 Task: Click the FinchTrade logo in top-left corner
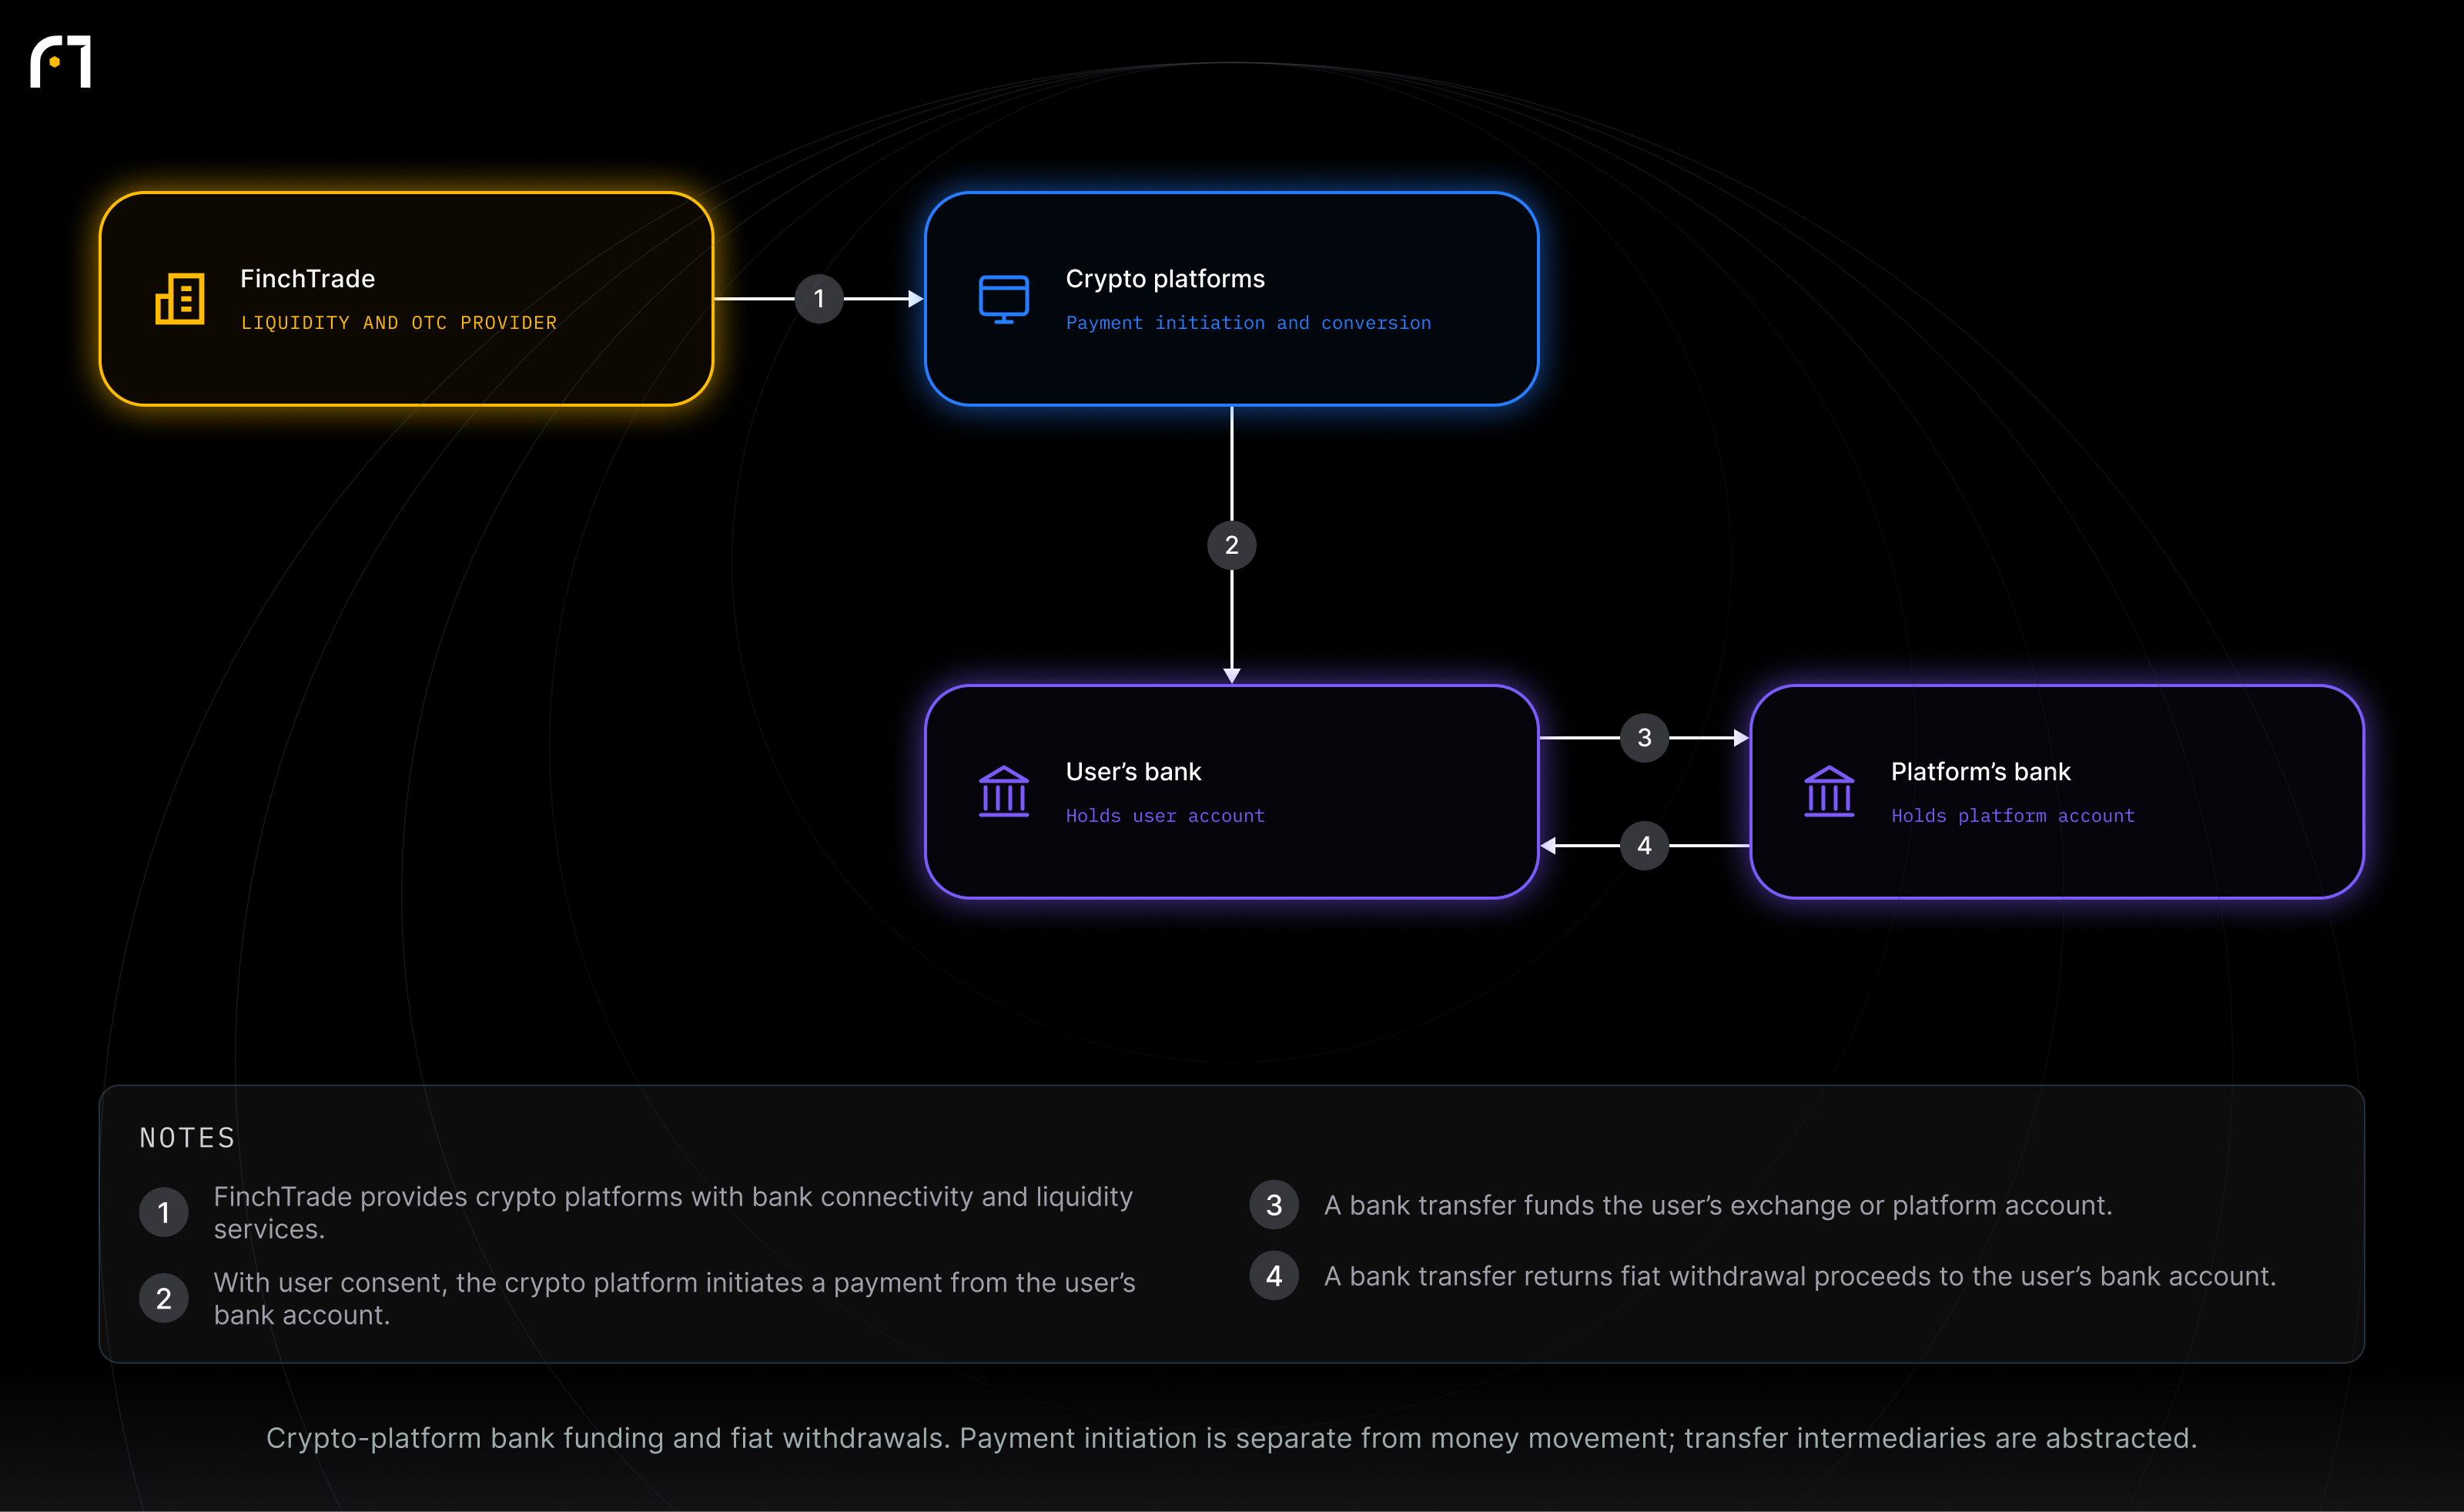(61, 62)
